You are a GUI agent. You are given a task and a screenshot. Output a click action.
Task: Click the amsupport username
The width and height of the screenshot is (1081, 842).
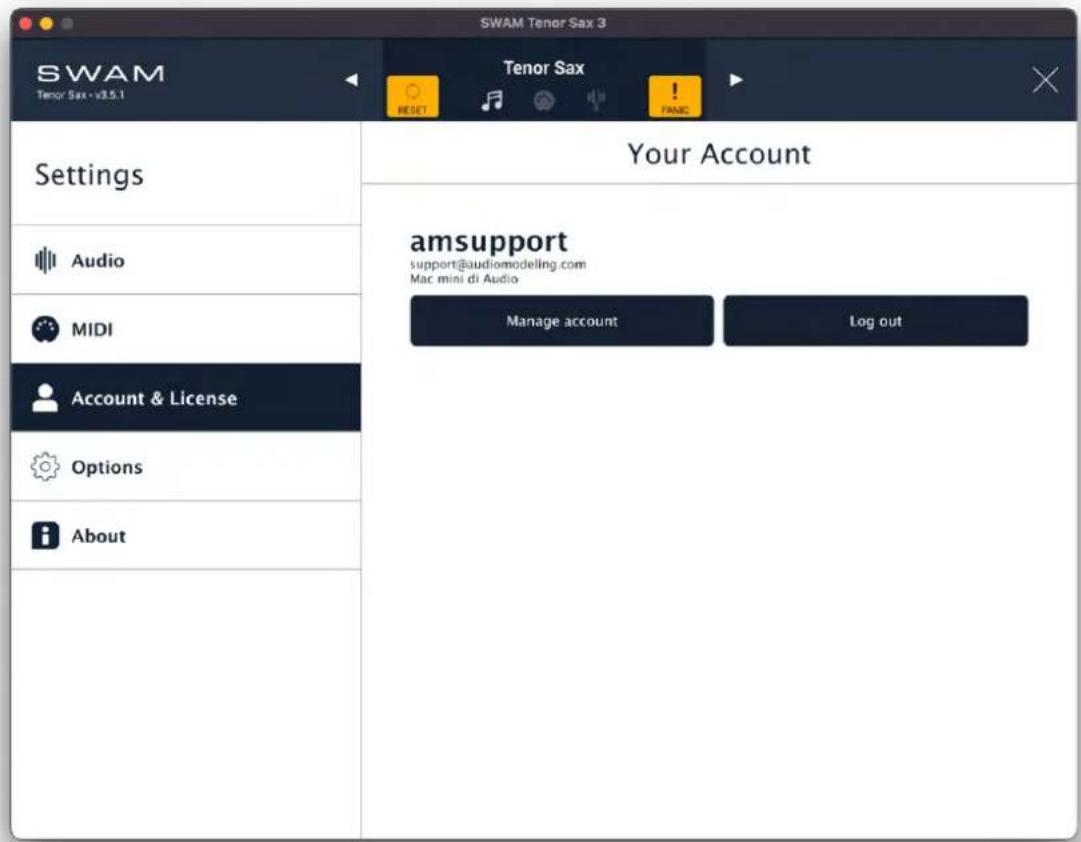(488, 241)
